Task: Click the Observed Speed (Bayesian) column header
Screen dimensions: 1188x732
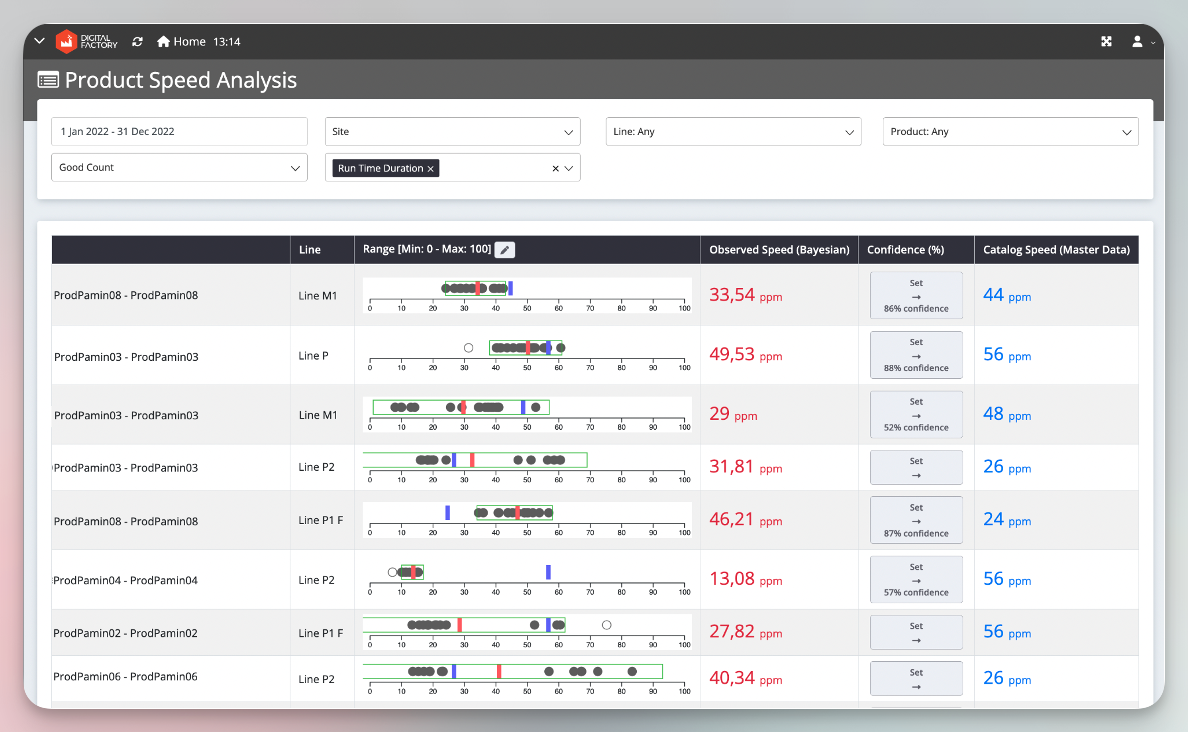Action: 779,250
